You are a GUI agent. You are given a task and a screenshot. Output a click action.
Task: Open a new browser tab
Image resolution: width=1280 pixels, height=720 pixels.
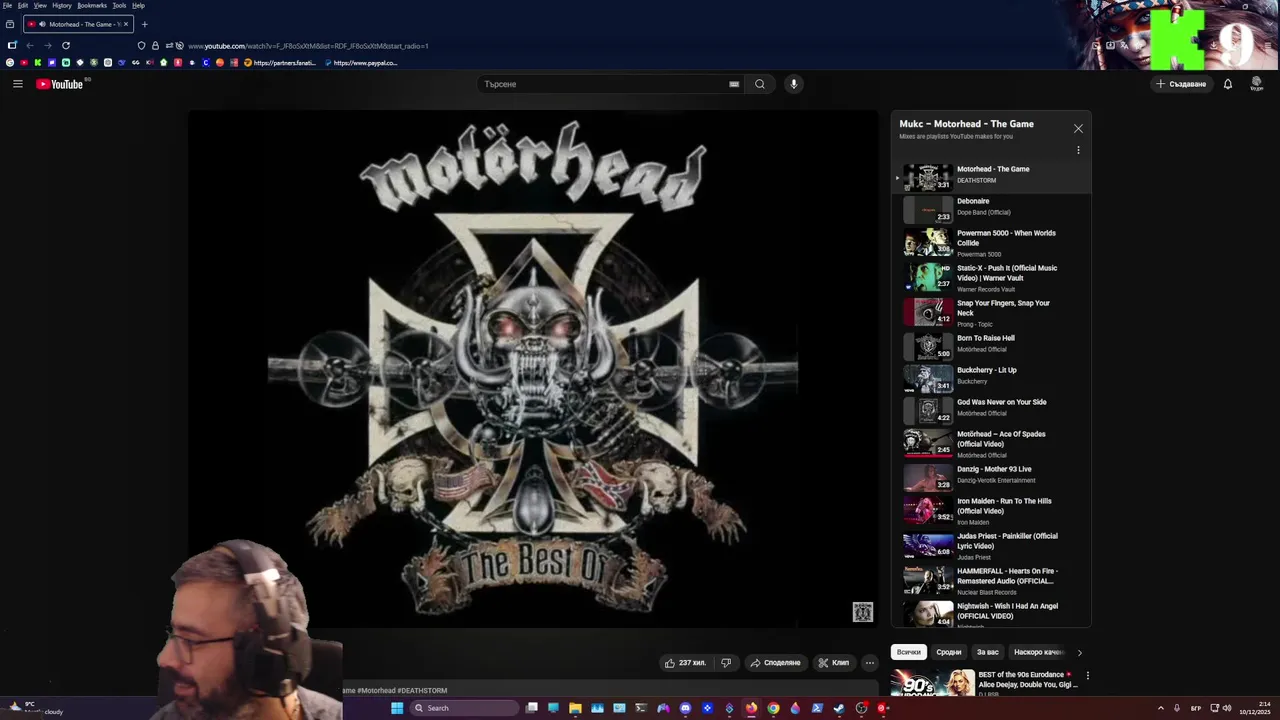144,24
